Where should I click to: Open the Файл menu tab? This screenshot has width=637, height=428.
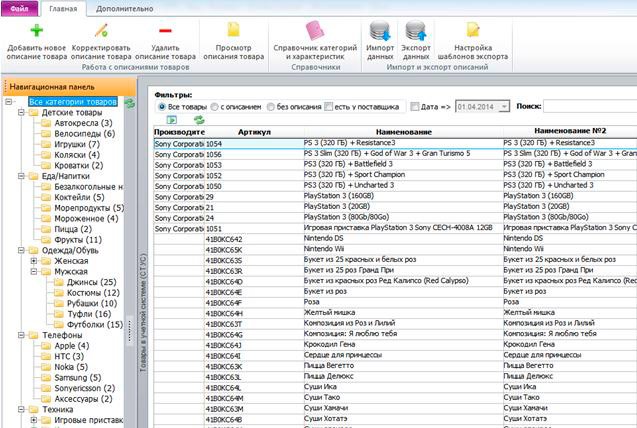click(20, 9)
